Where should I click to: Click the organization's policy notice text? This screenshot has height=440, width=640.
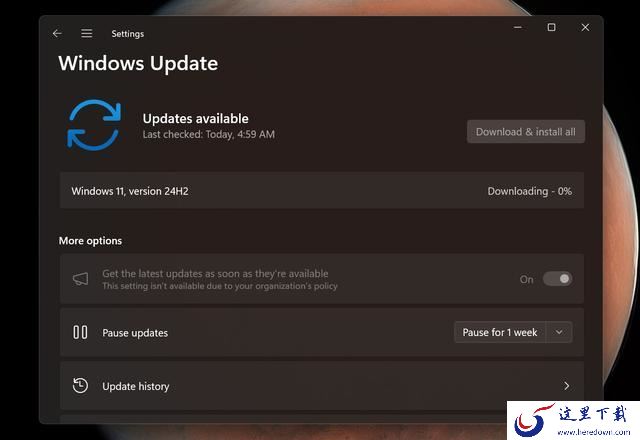pyautogui.click(x=220, y=286)
